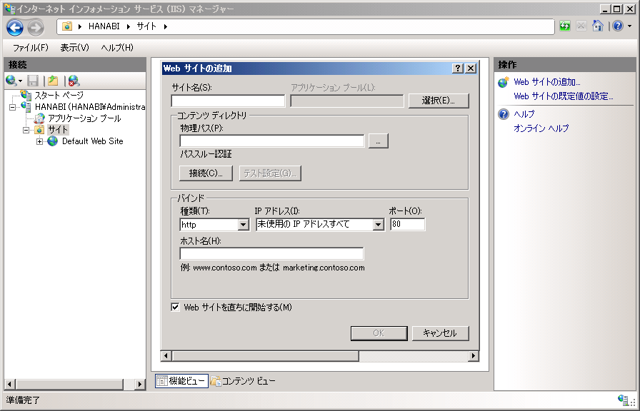Click the 機能ビュー tab icon
Screen dimensions: 640x411
(x=162, y=381)
